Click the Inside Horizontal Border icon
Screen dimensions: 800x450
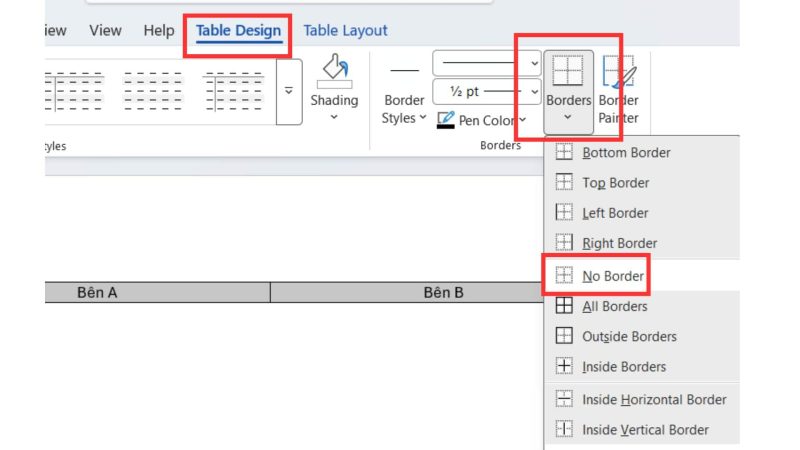coord(564,399)
